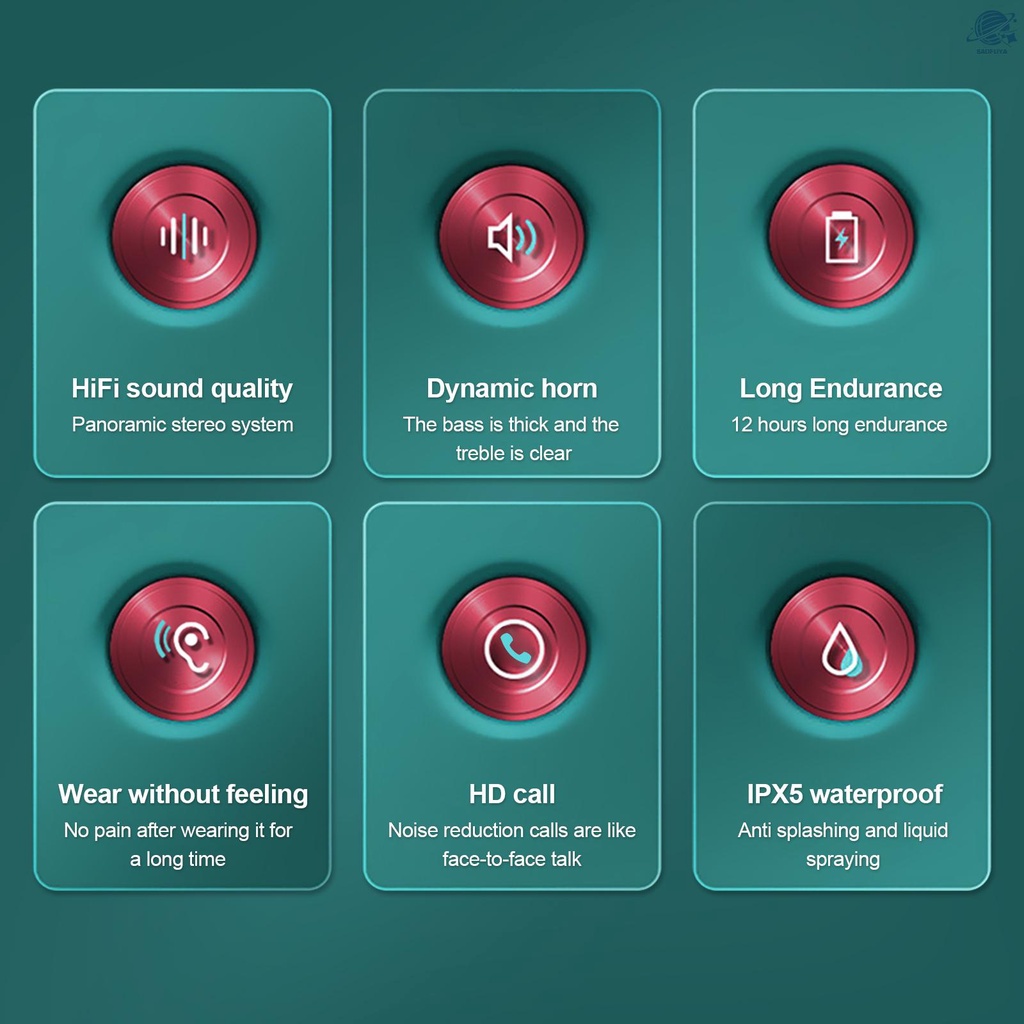Select the IPX5 waterproof heading
Screen dimensions: 1024x1024
[844, 794]
